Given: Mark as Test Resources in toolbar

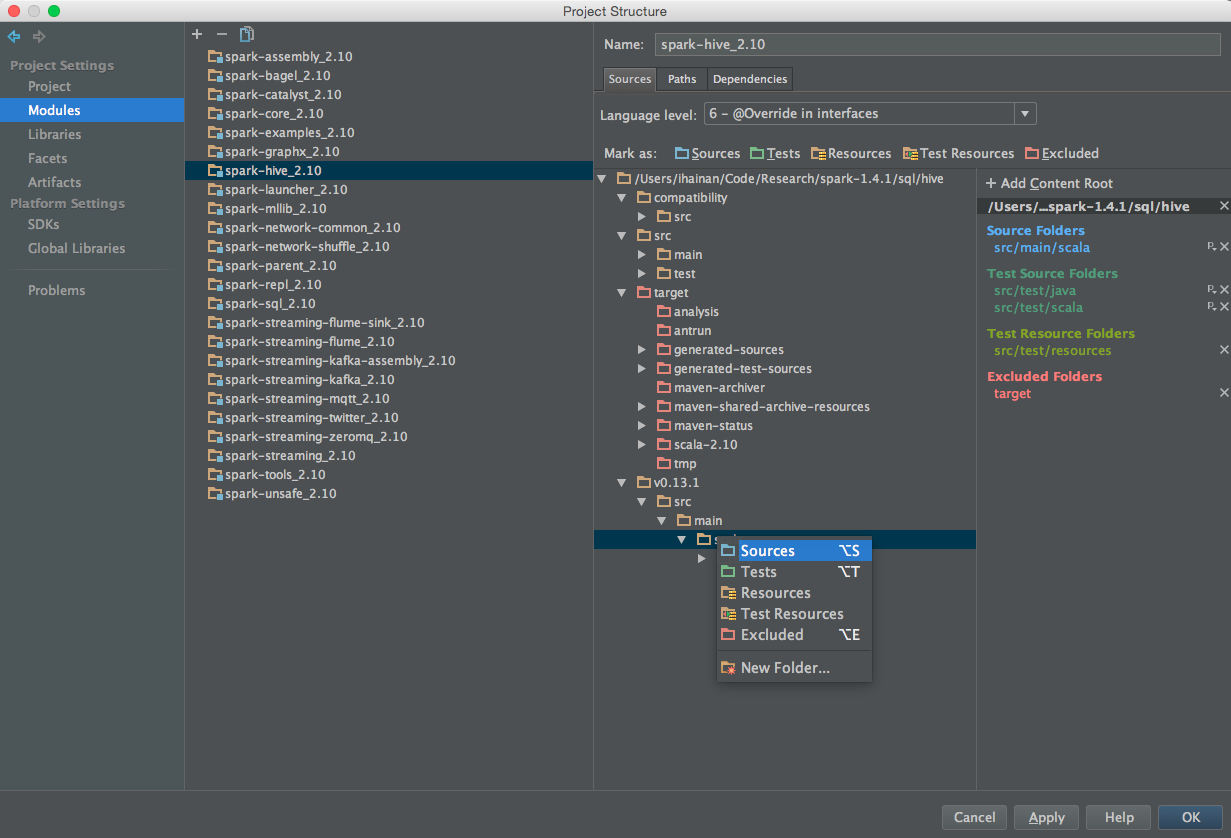Looking at the screenshot, I should click(958, 153).
